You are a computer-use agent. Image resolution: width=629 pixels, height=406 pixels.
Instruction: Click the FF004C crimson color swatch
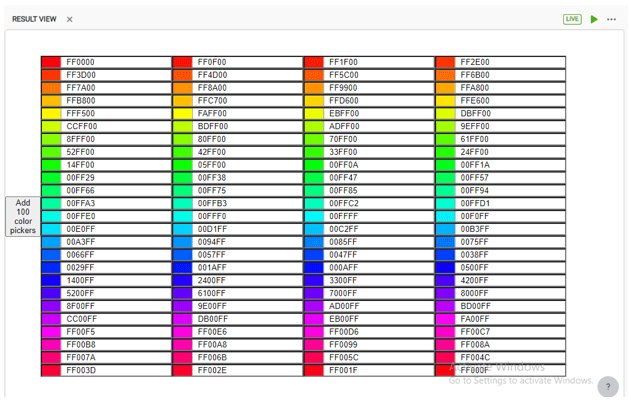click(x=445, y=357)
